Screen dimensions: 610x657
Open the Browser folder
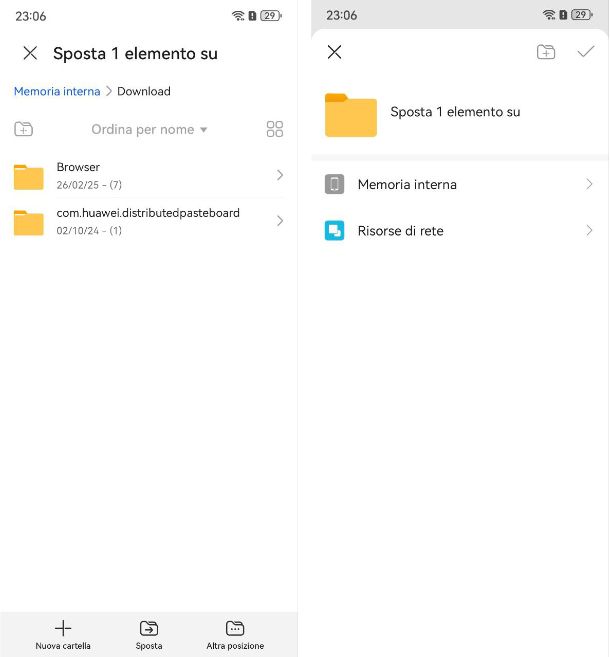[149, 176]
